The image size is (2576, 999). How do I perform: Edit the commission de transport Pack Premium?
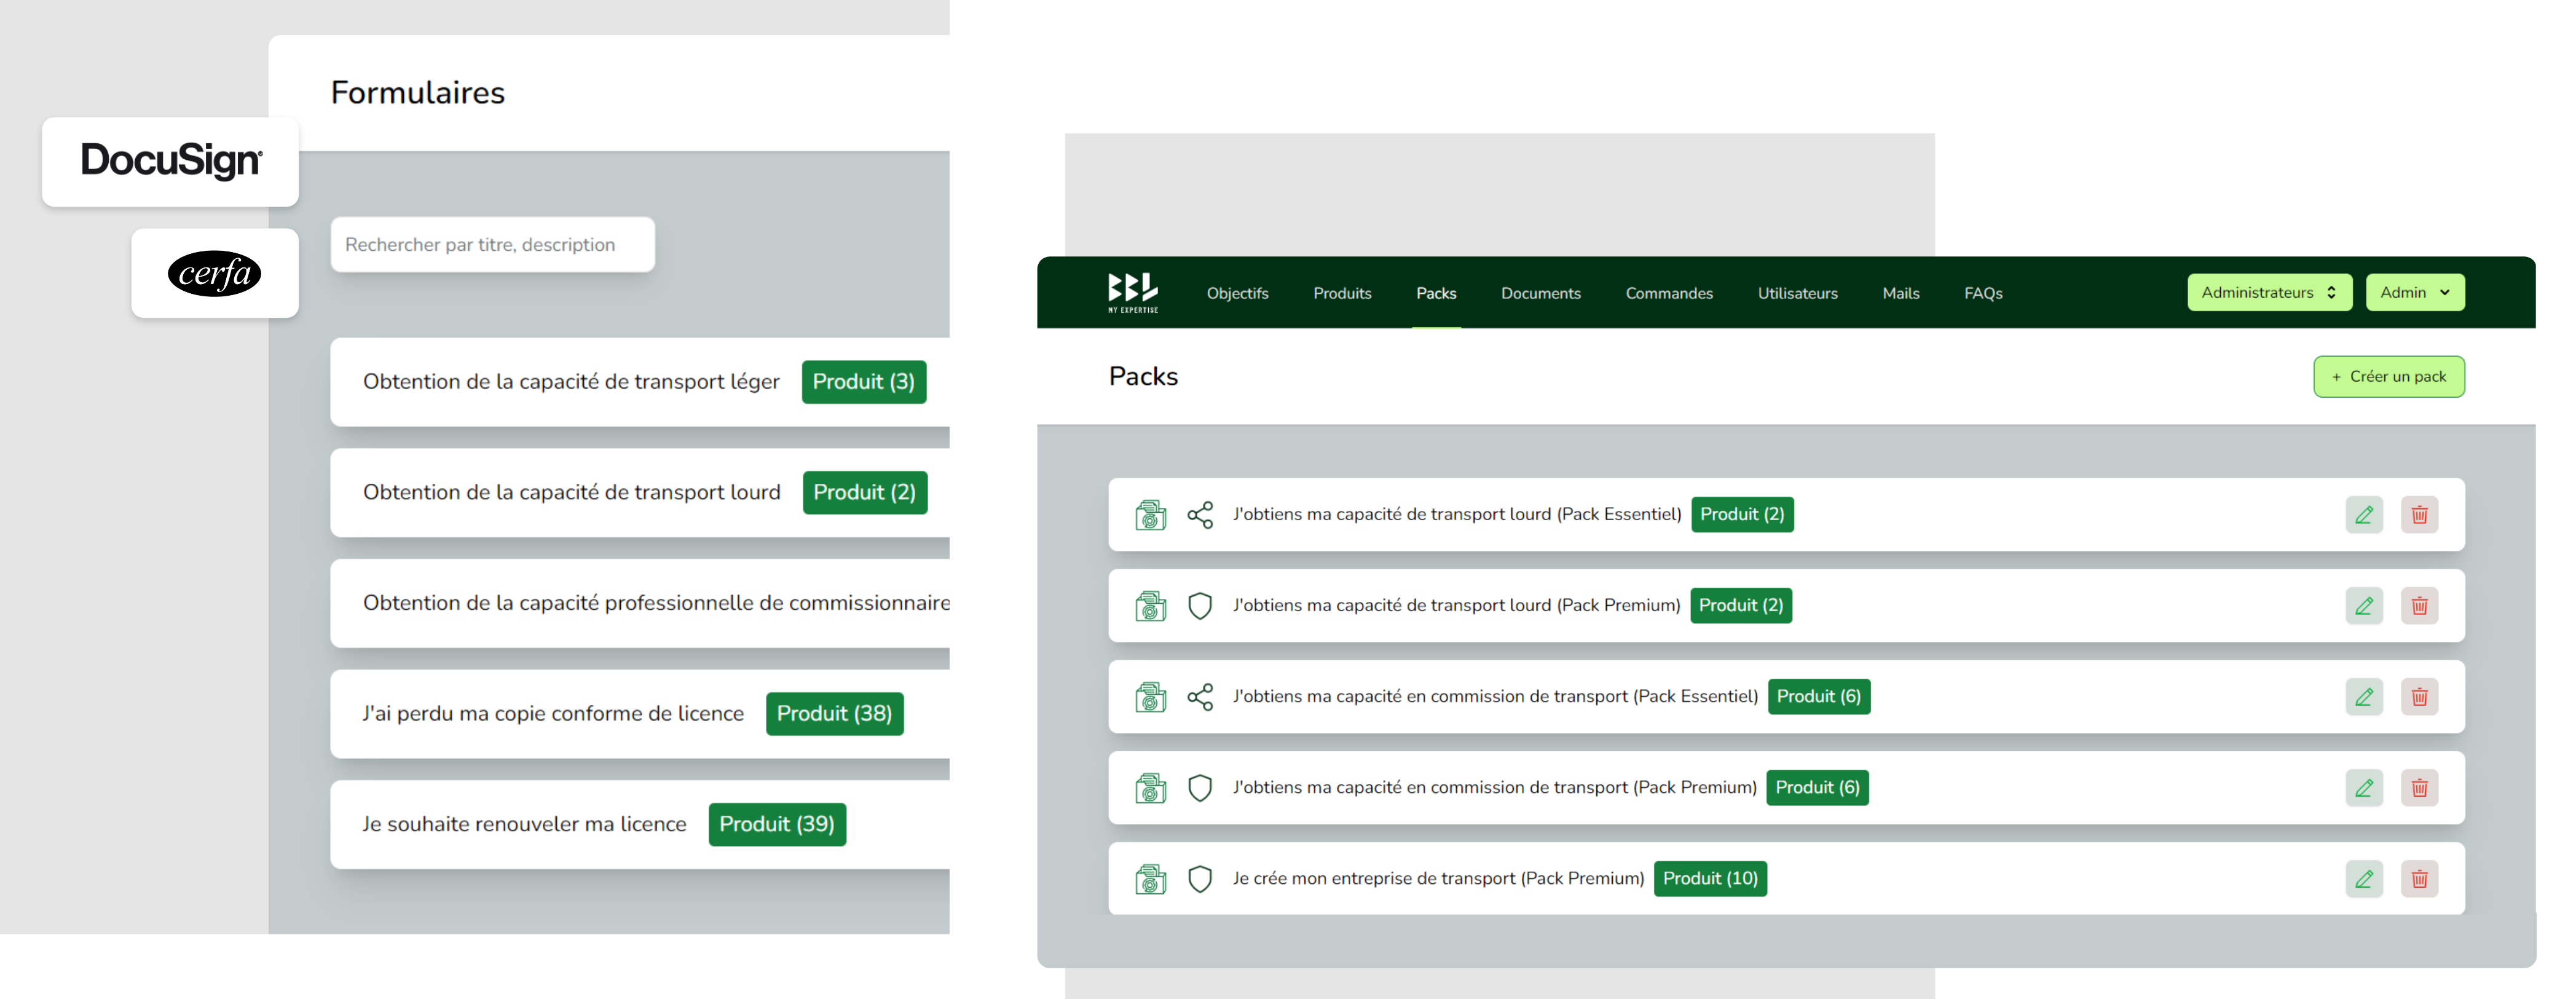coord(2363,788)
